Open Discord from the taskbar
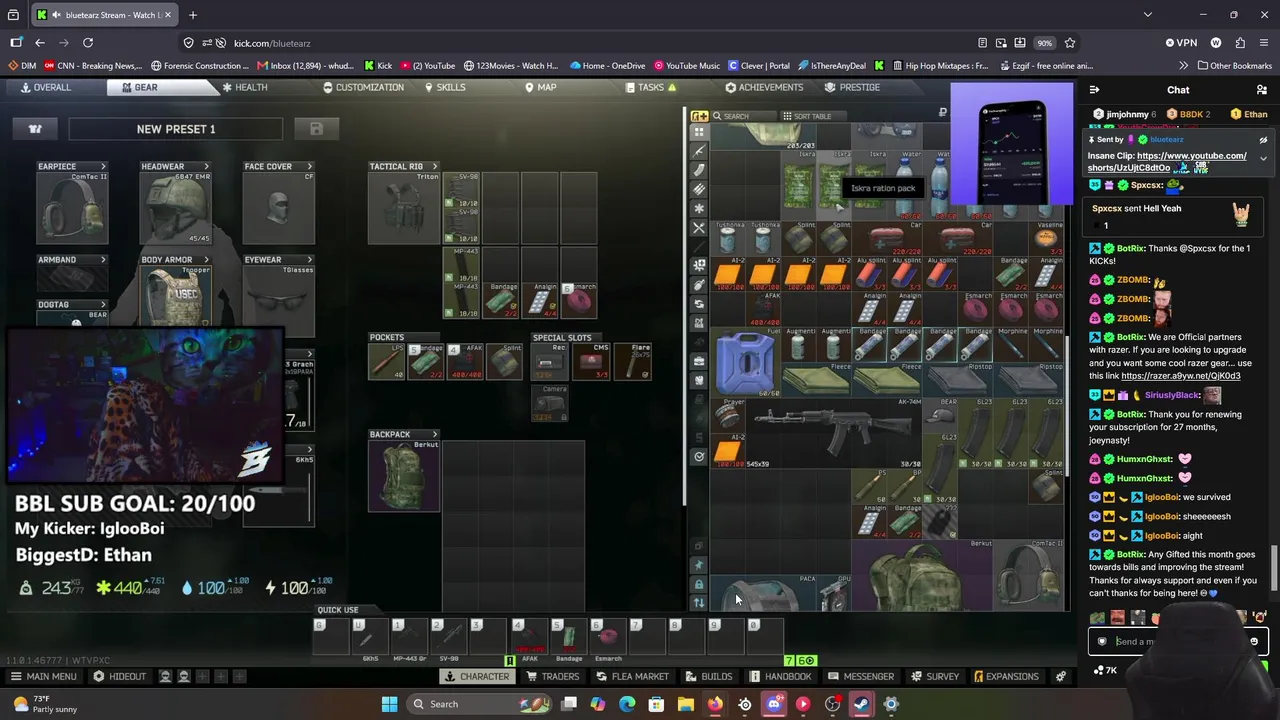 tap(774, 704)
